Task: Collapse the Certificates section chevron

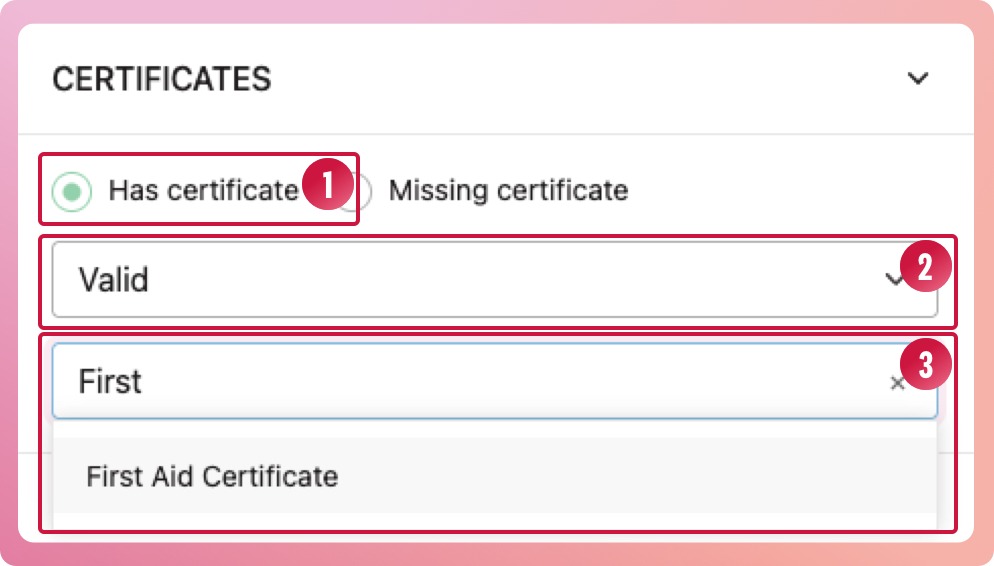Action: coord(917,79)
